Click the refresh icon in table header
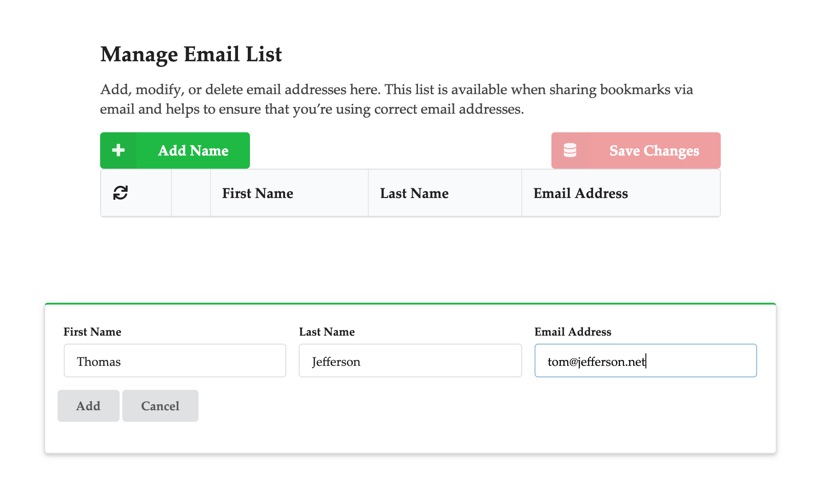820x499 pixels. (x=120, y=193)
